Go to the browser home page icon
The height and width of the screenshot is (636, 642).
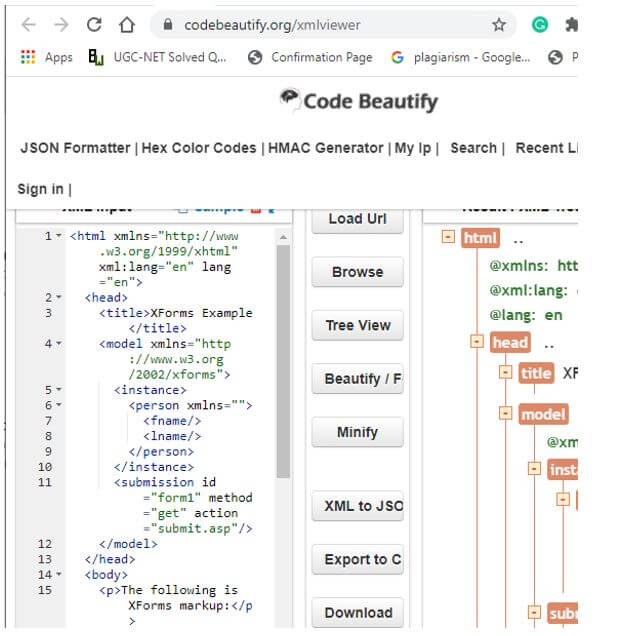[126, 25]
